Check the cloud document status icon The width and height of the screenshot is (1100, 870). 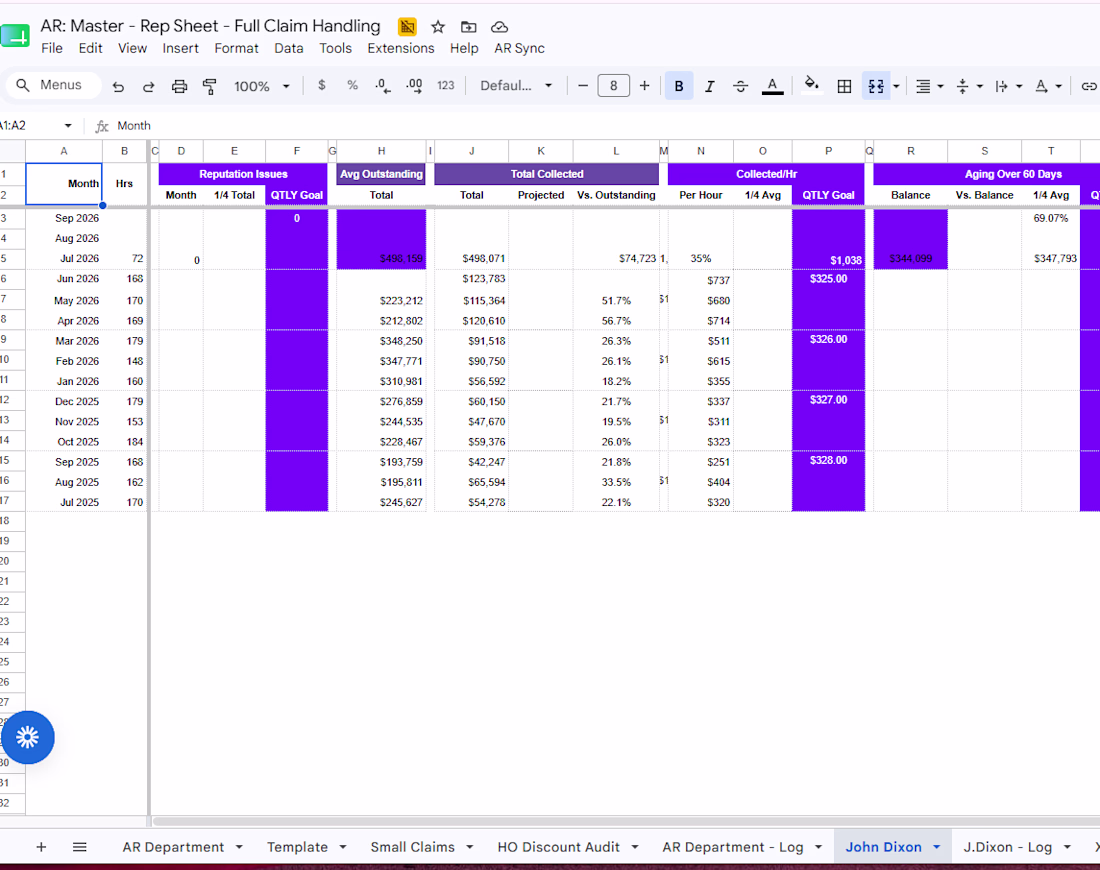tap(499, 27)
